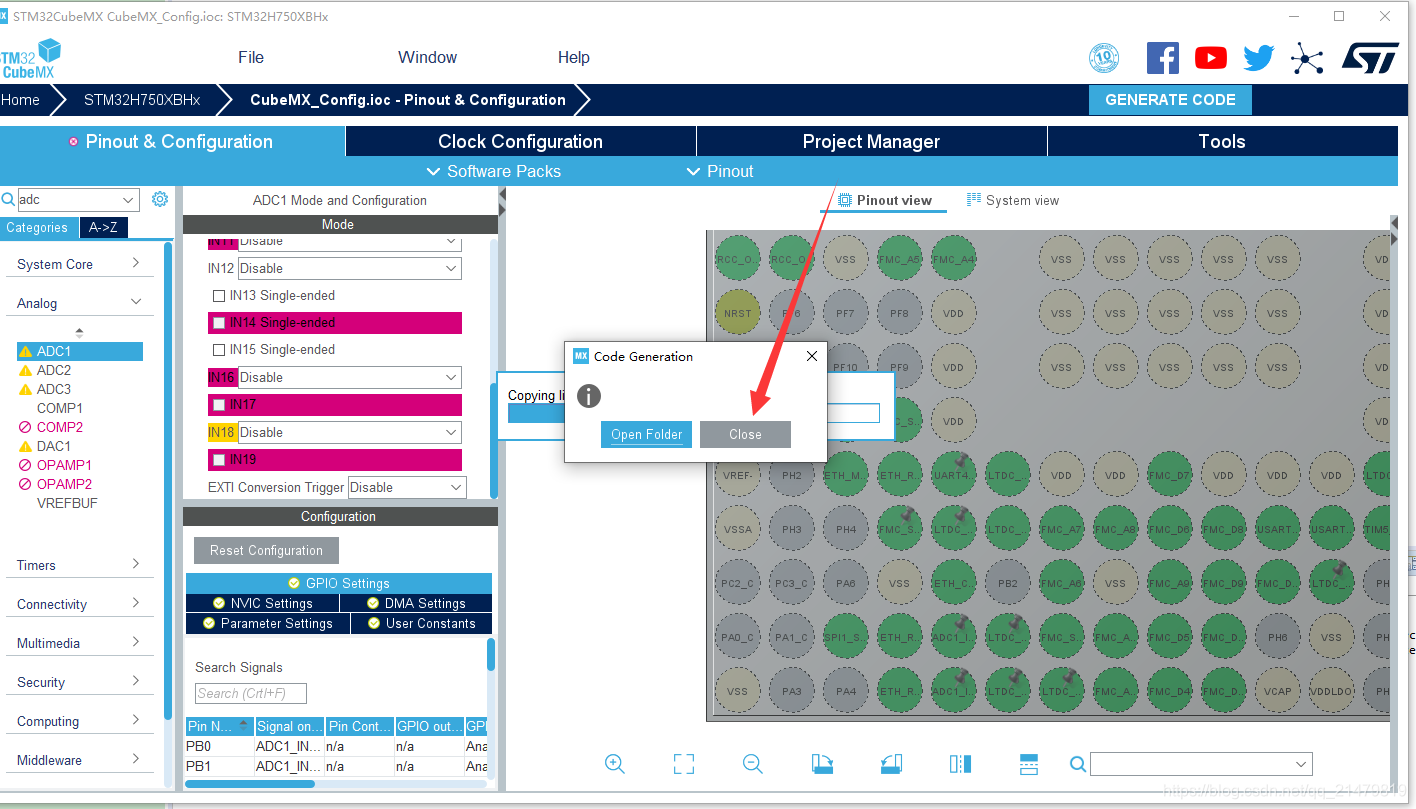Open the IN12 Disable dropdown
1416x809 pixels.
click(349, 268)
